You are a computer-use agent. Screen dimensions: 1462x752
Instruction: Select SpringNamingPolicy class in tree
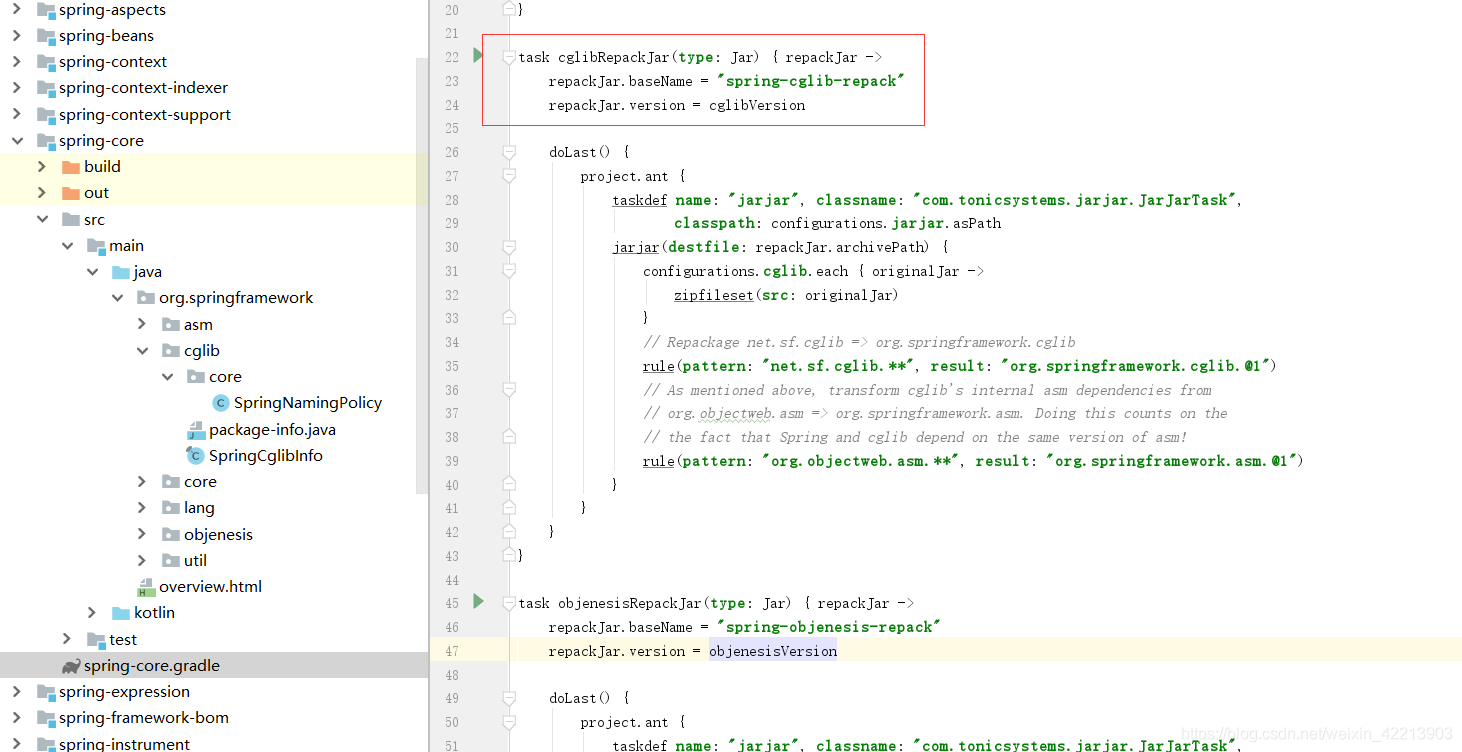pos(308,403)
